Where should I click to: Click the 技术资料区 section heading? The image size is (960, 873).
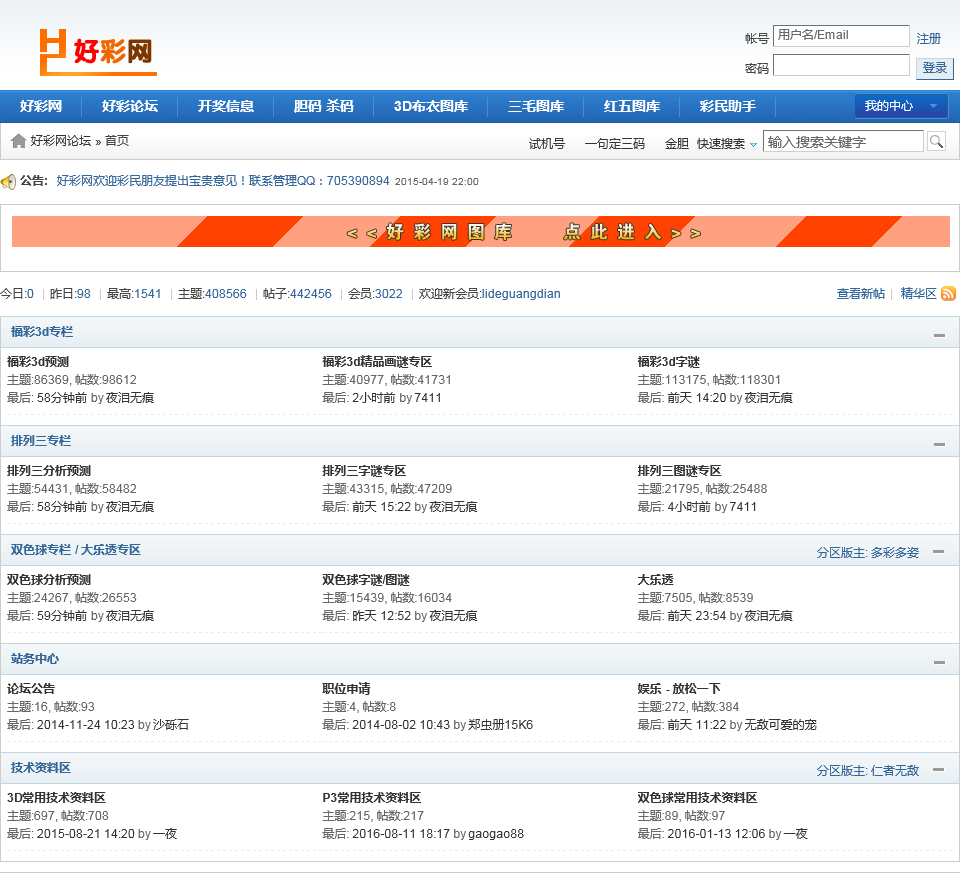[x=41, y=768]
